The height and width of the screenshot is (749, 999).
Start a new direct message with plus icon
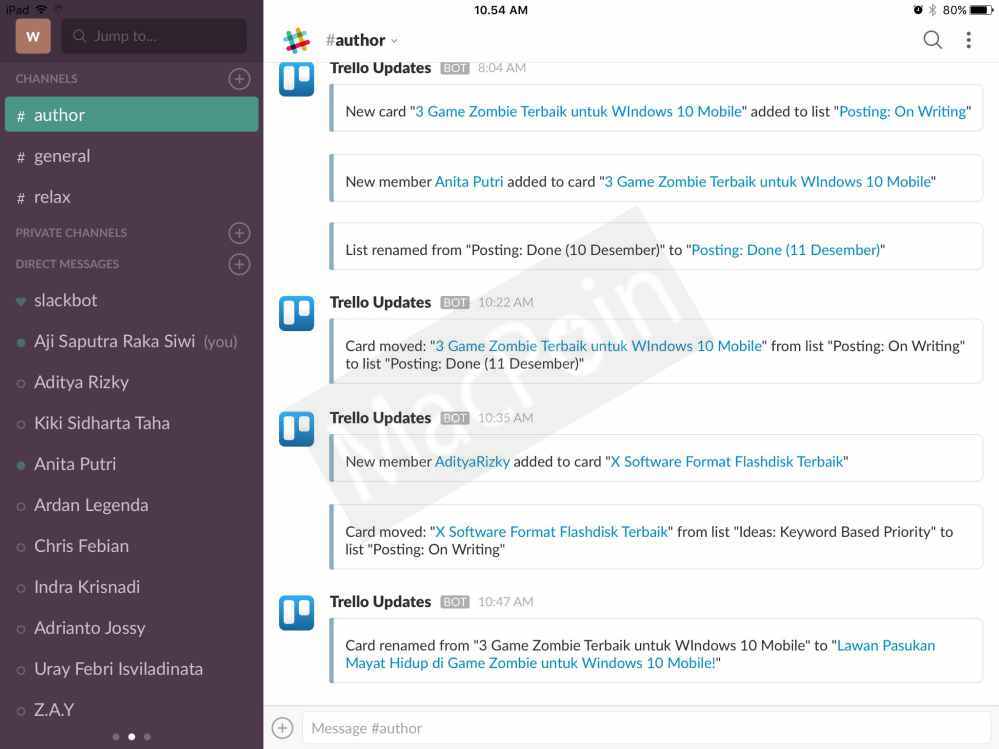point(239,264)
